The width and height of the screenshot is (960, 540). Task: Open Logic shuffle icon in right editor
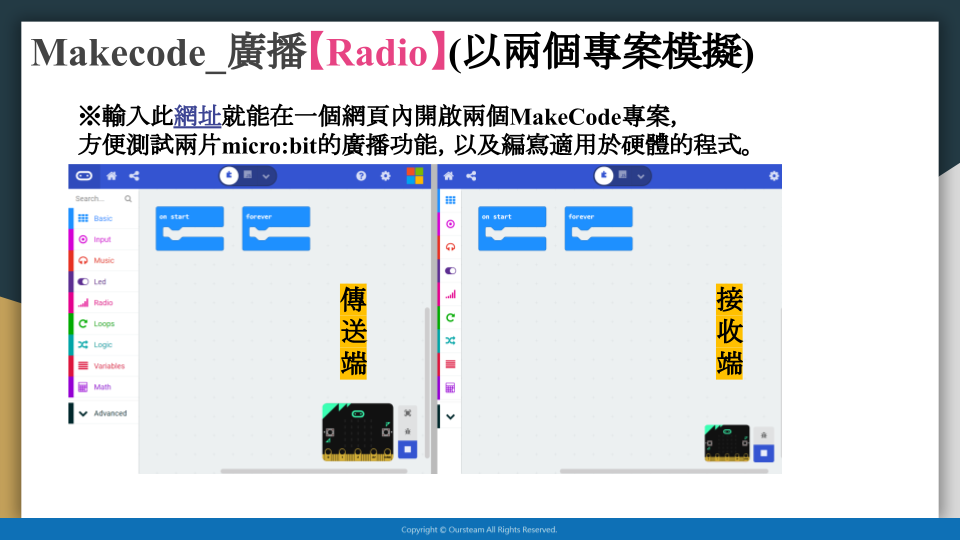pyautogui.click(x=451, y=340)
